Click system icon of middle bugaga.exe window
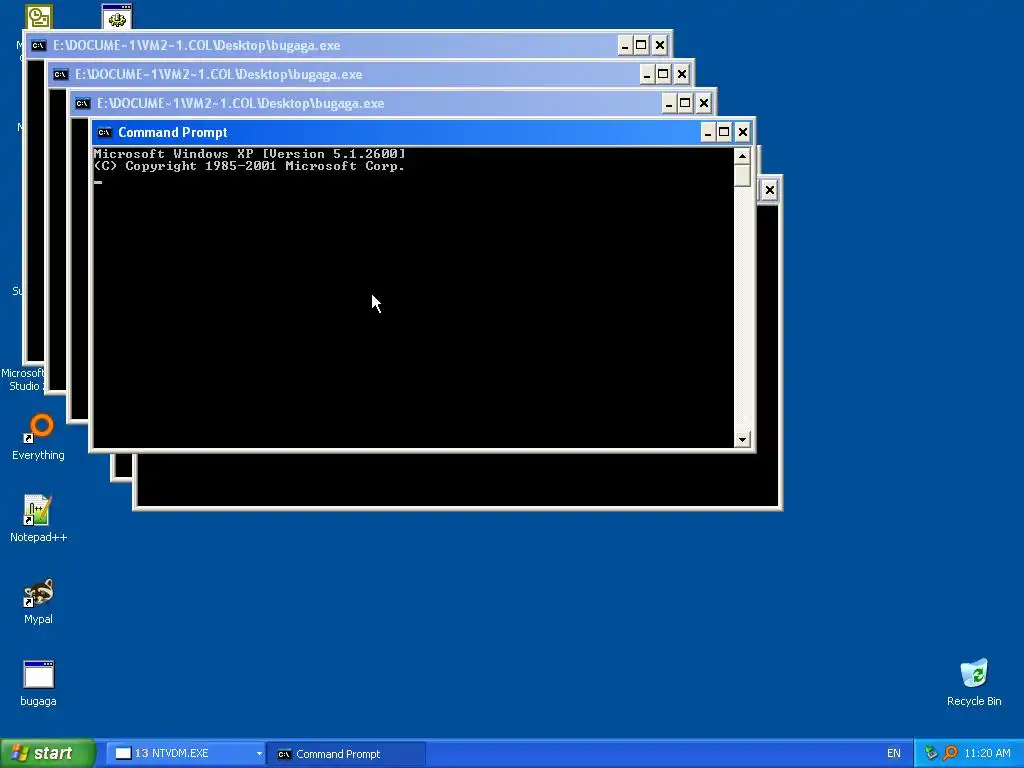The height and width of the screenshot is (768, 1024). point(61,74)
